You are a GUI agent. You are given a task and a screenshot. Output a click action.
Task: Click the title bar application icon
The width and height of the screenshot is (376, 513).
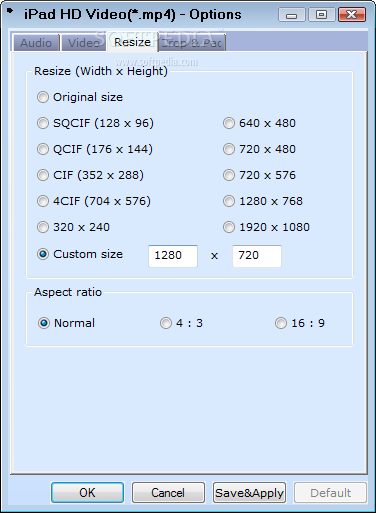(x=10, y=11)
